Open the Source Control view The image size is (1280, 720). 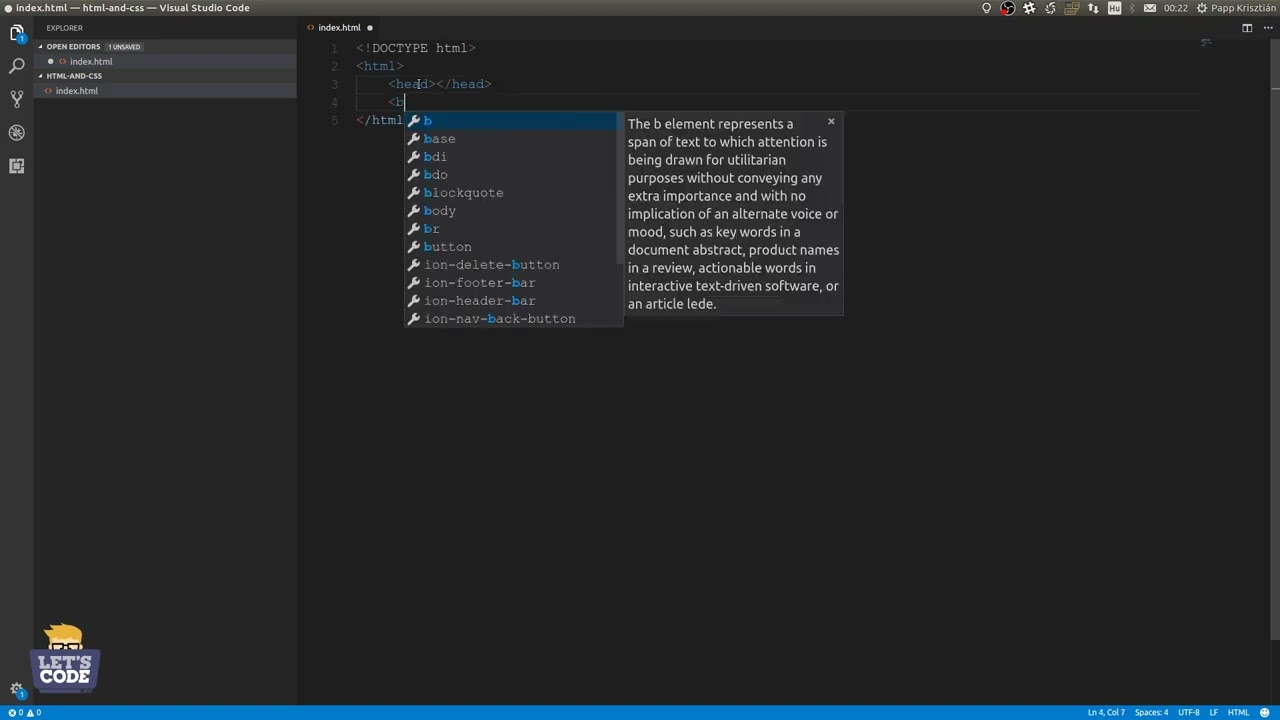tap(17, 99)
